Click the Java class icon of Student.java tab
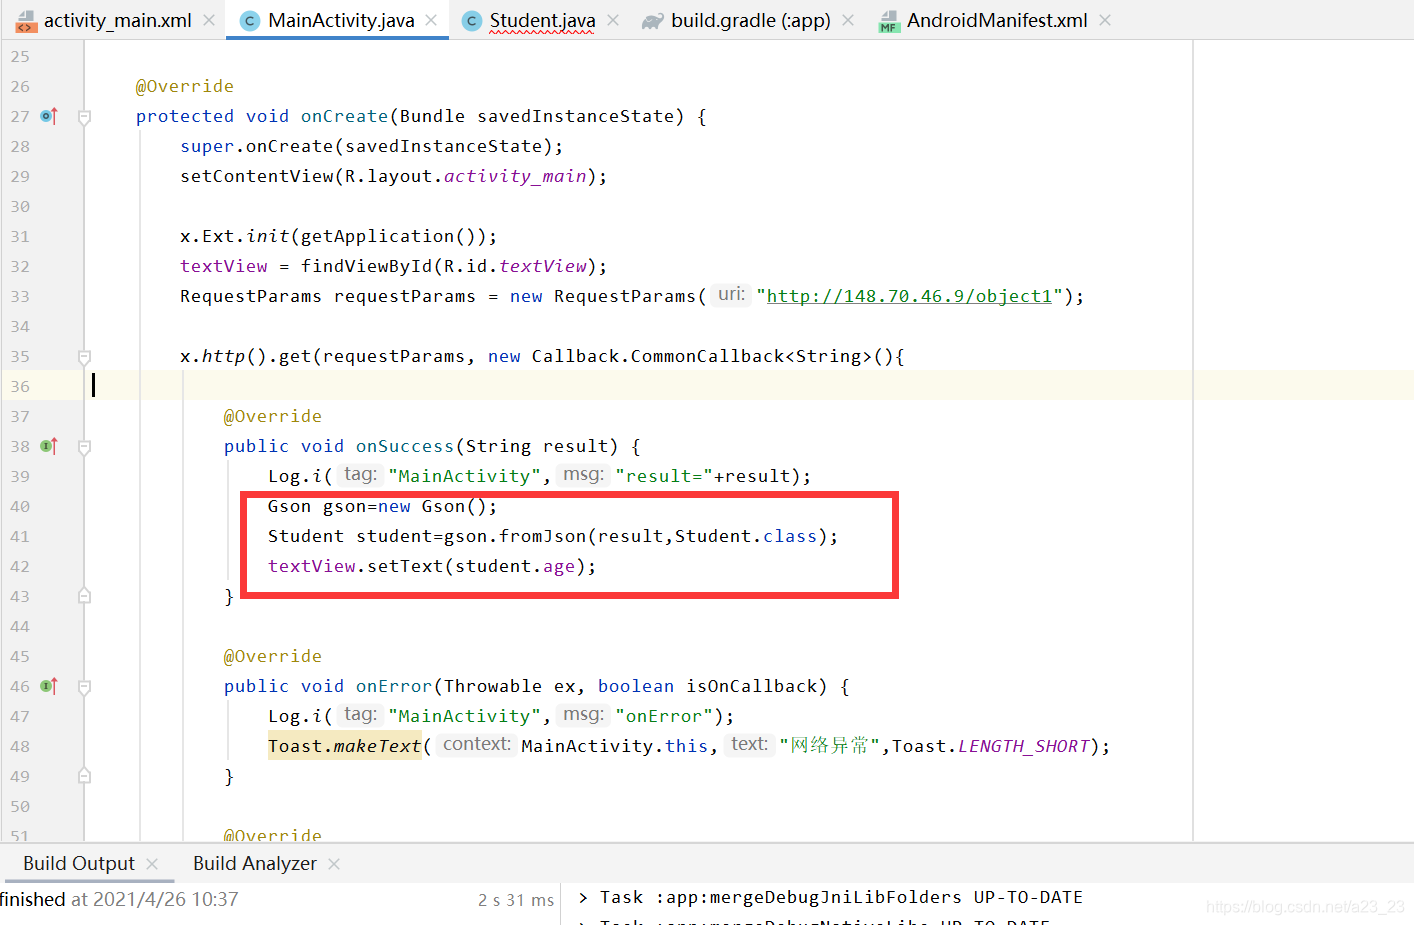1414x925 pixels. click(x=472, y=20)
